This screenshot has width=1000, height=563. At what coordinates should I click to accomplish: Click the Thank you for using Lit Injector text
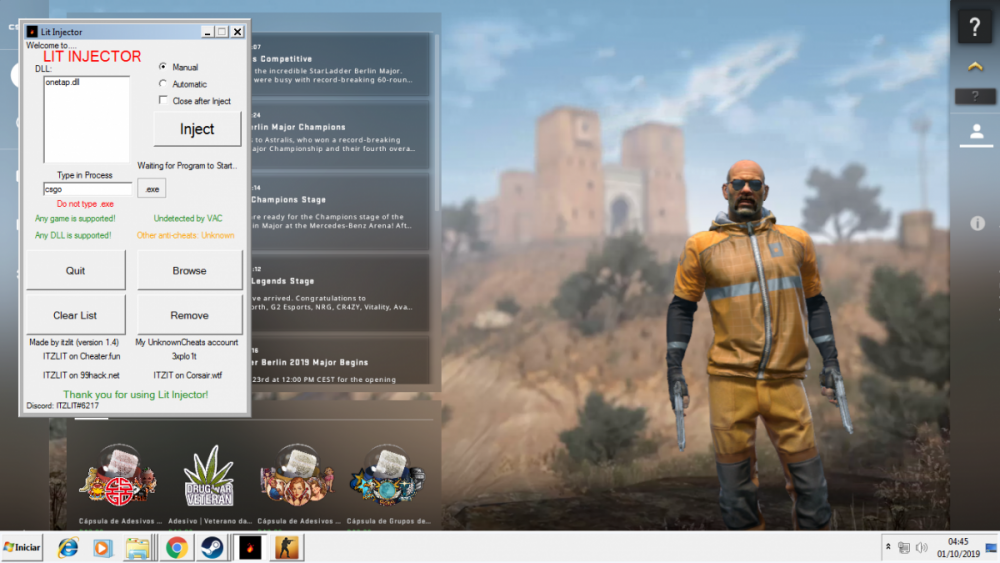pyautogui.click(x=136, y=395)
